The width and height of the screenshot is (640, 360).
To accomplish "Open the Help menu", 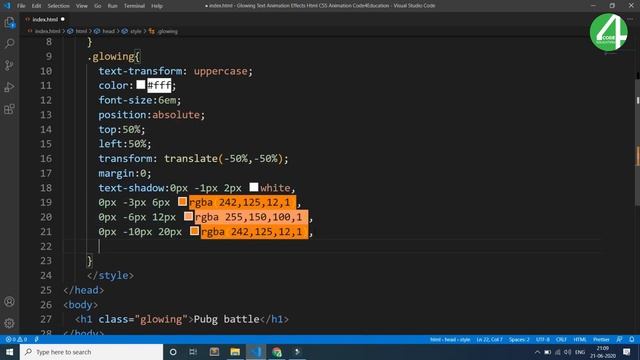I will pos(157,6).
